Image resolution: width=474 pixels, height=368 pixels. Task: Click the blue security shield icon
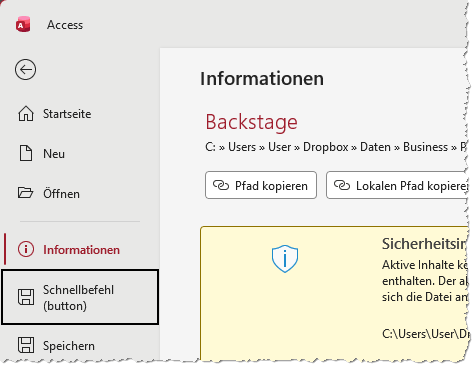pyautogui.click(x=285, y=259)
